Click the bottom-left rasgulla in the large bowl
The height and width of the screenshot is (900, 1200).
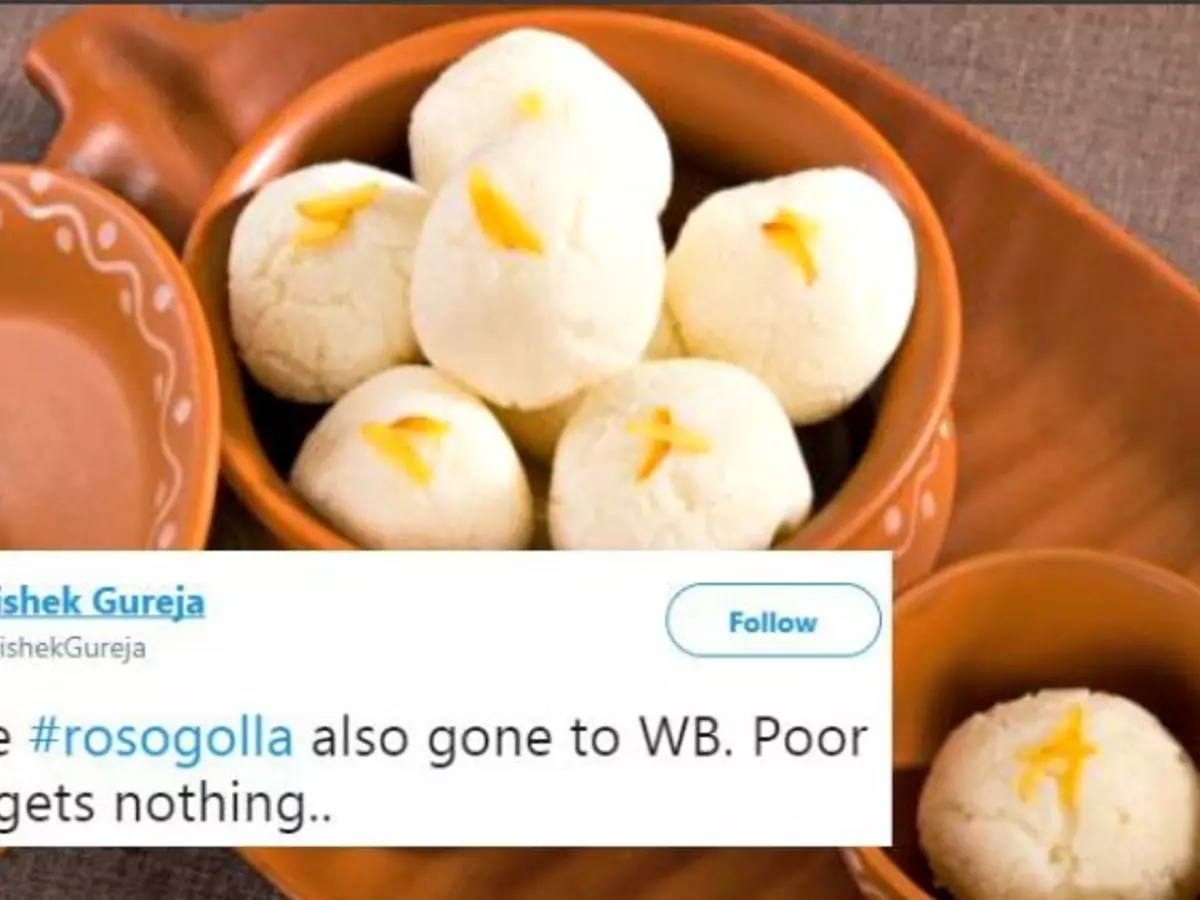pyautogui.click(x=410, y=460)
